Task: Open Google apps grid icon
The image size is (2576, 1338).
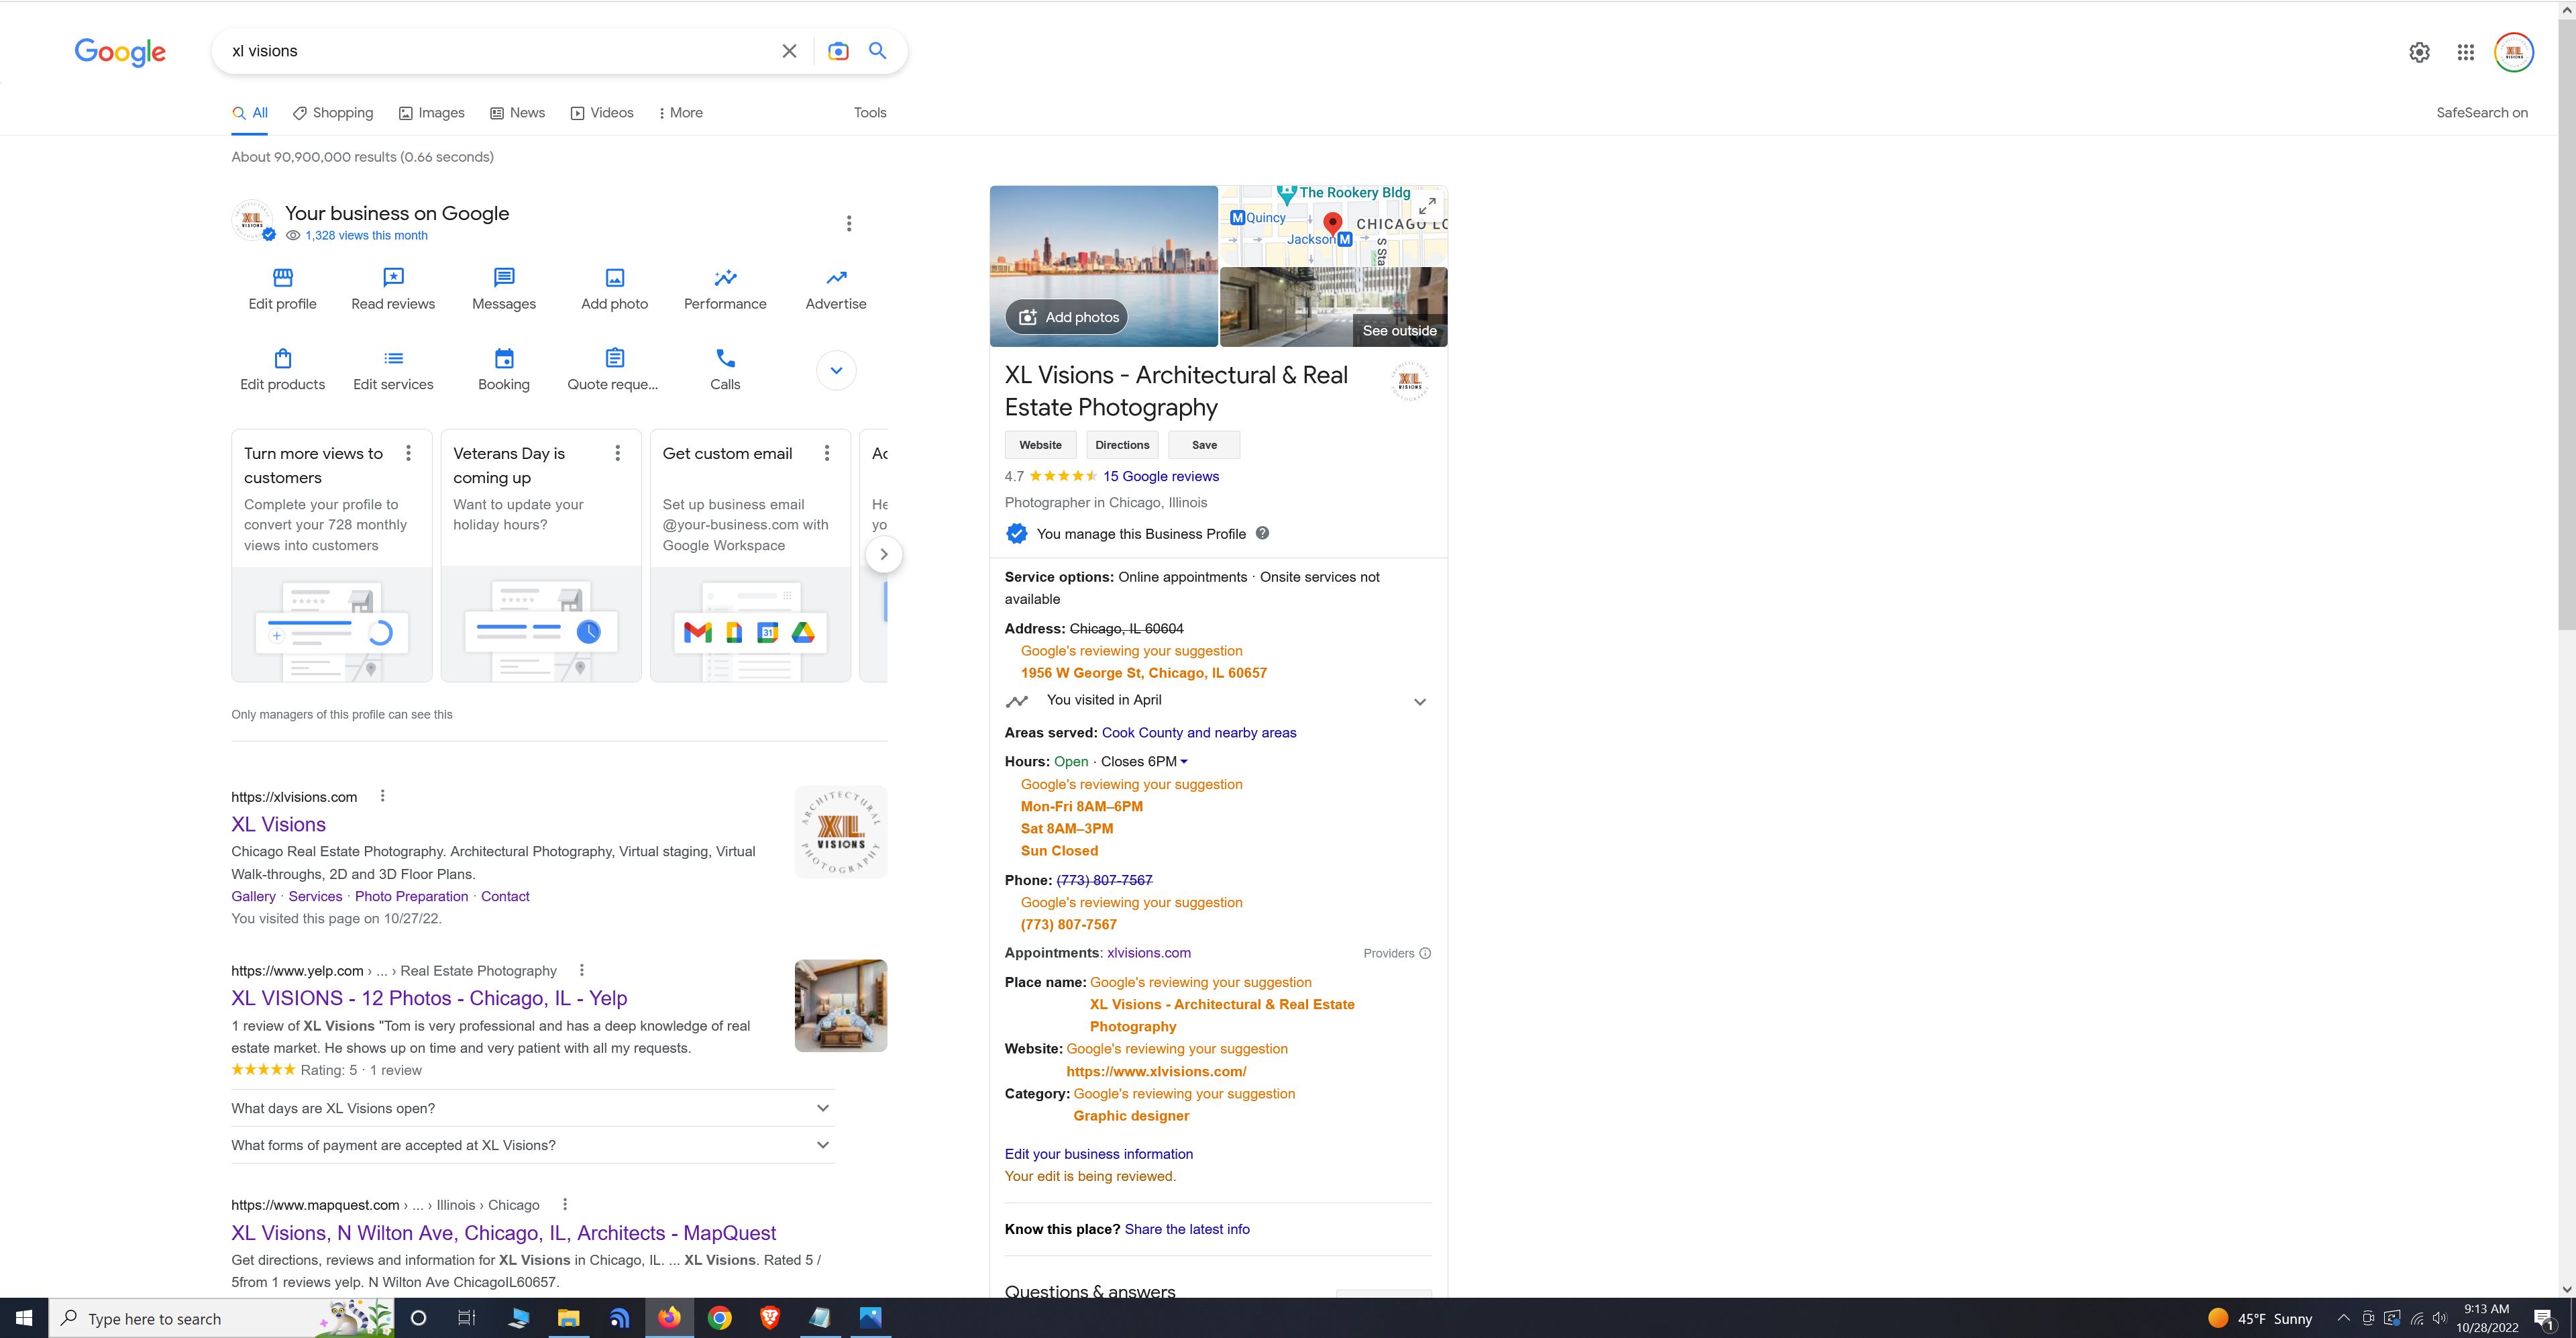Action: [2466, 52]
